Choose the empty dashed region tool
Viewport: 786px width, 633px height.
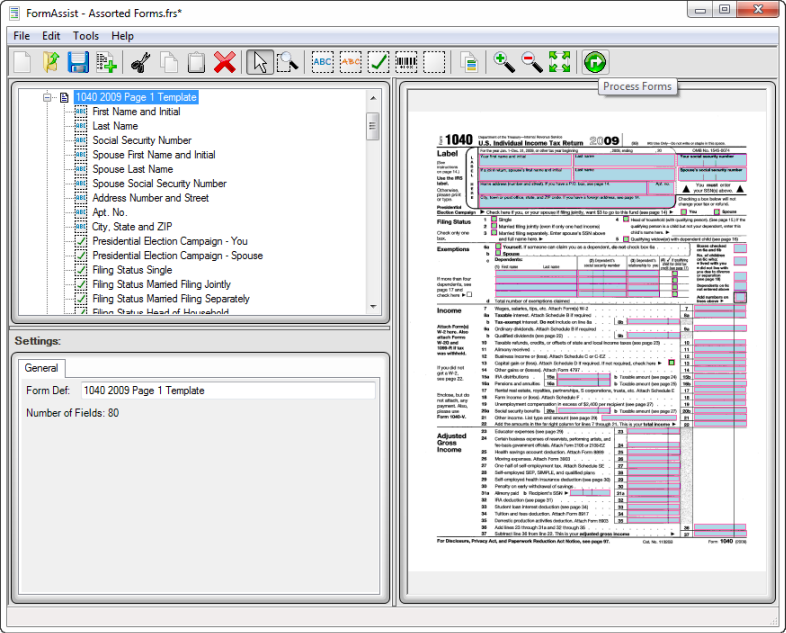click(434, 62)
